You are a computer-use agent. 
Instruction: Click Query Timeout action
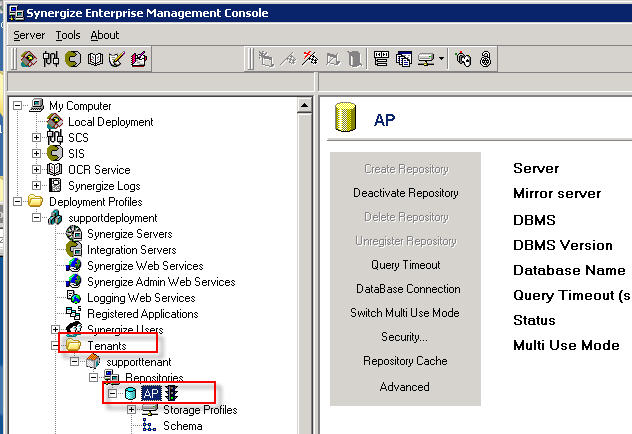pos(405,265)
